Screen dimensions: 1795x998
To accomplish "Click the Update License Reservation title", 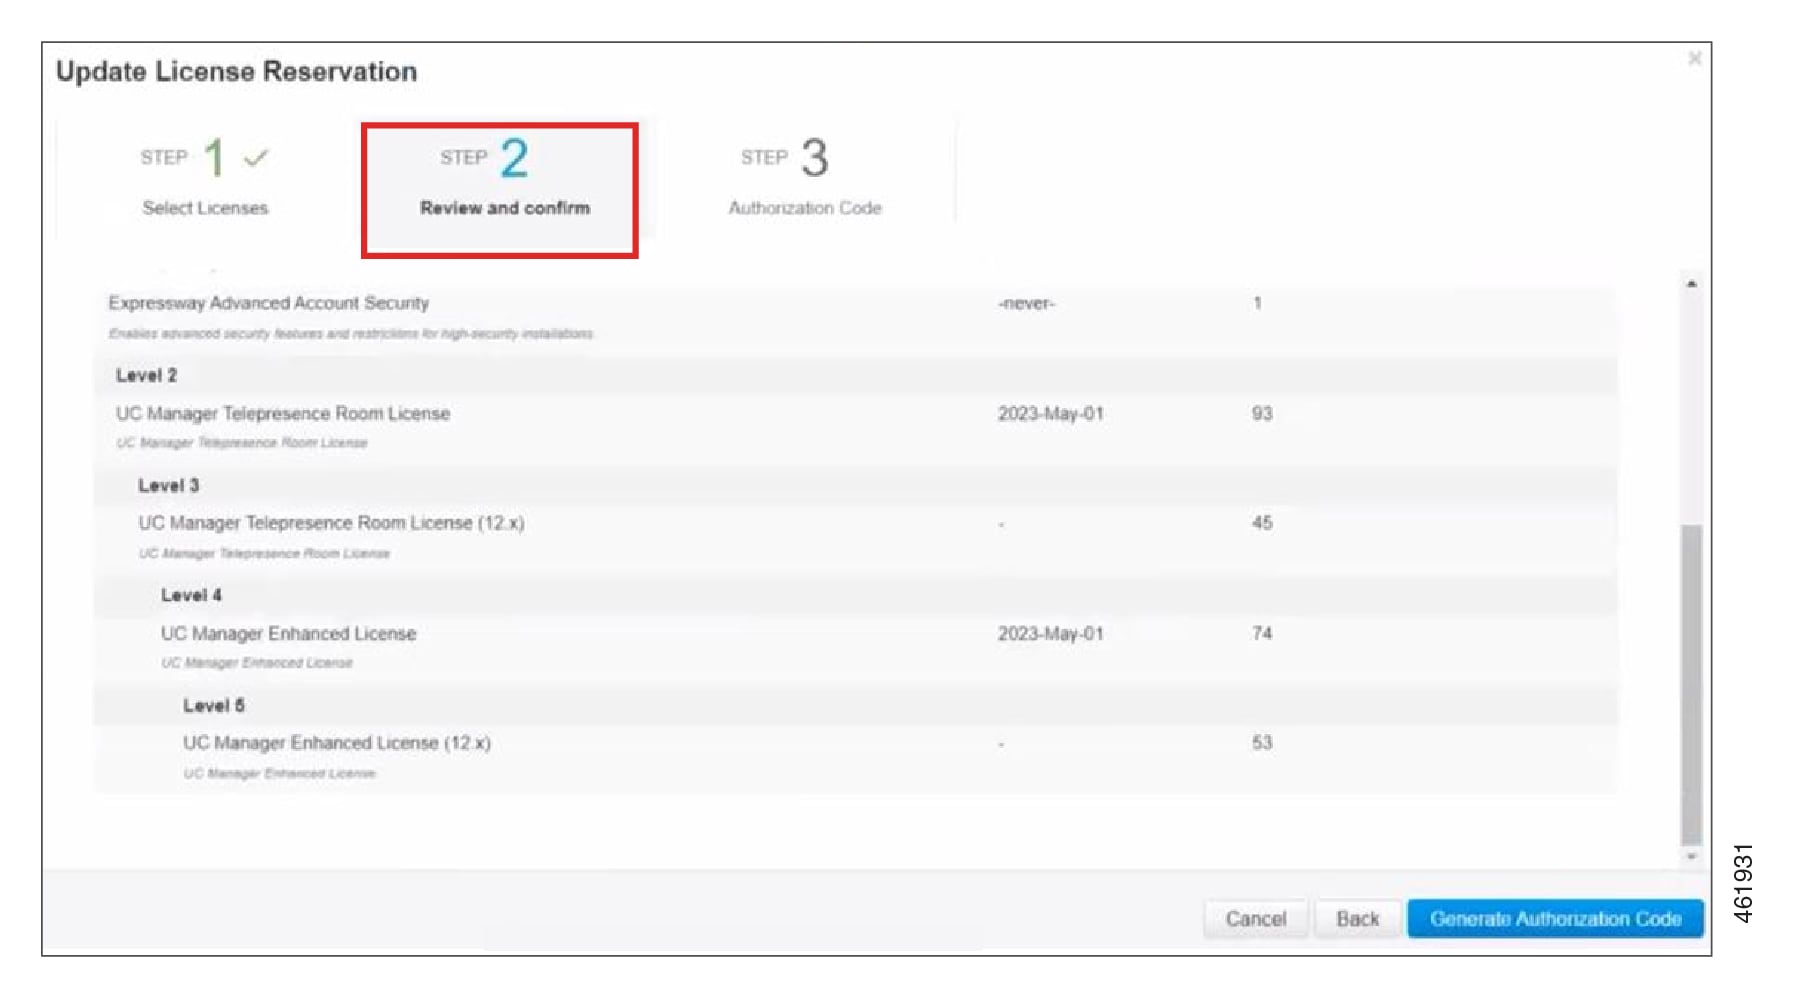I will (x=236, y=72).
